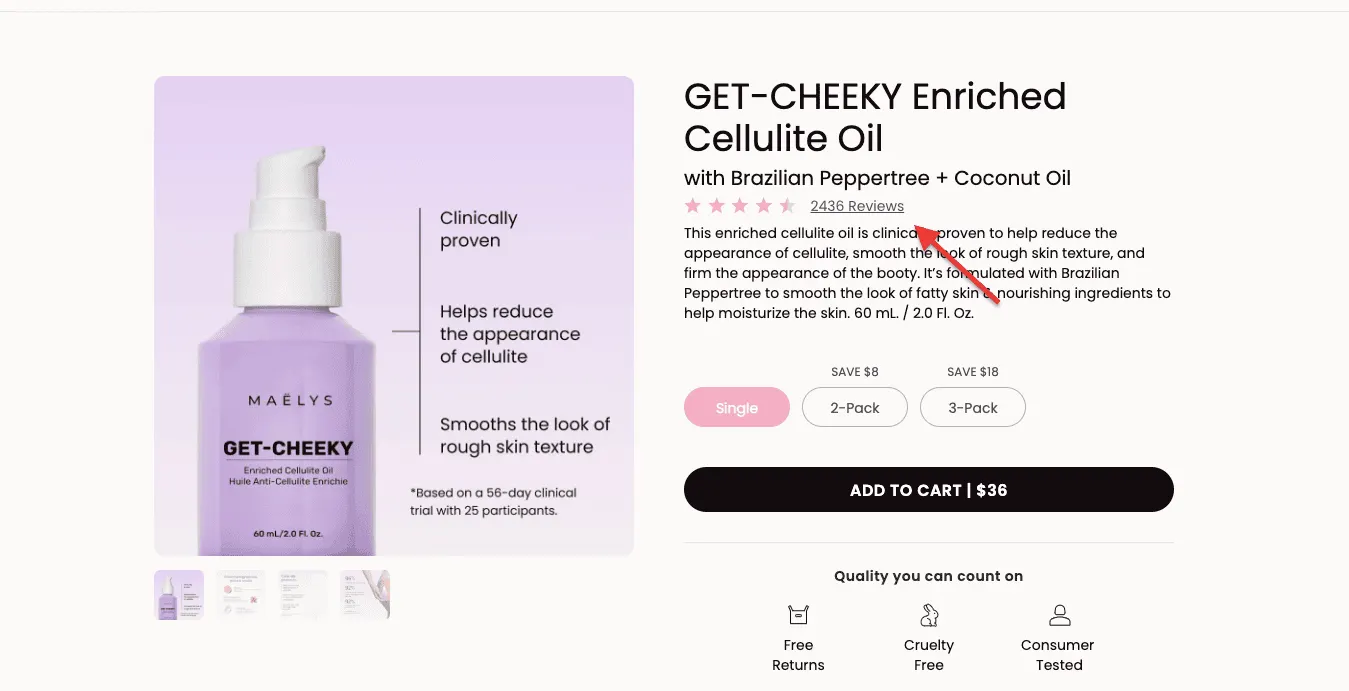Select the 3-Pack purchase option
The width and height of the screenshot is (1349, 691).
972,407
